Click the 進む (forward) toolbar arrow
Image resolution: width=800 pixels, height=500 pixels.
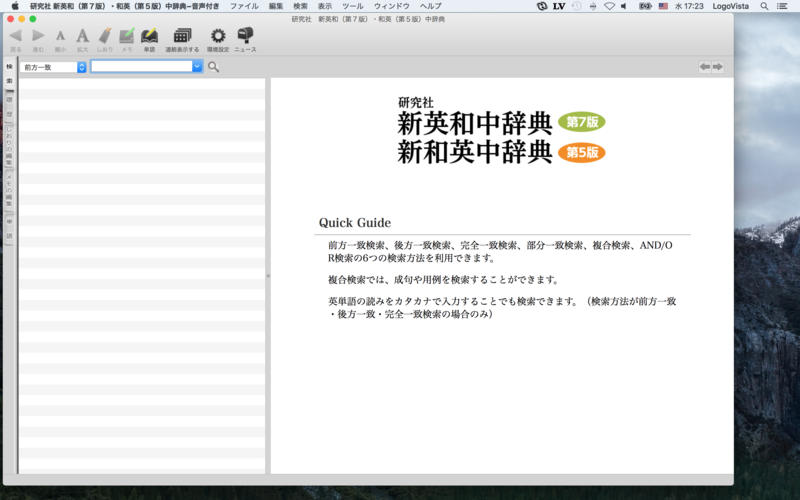(x=38, y=36)
